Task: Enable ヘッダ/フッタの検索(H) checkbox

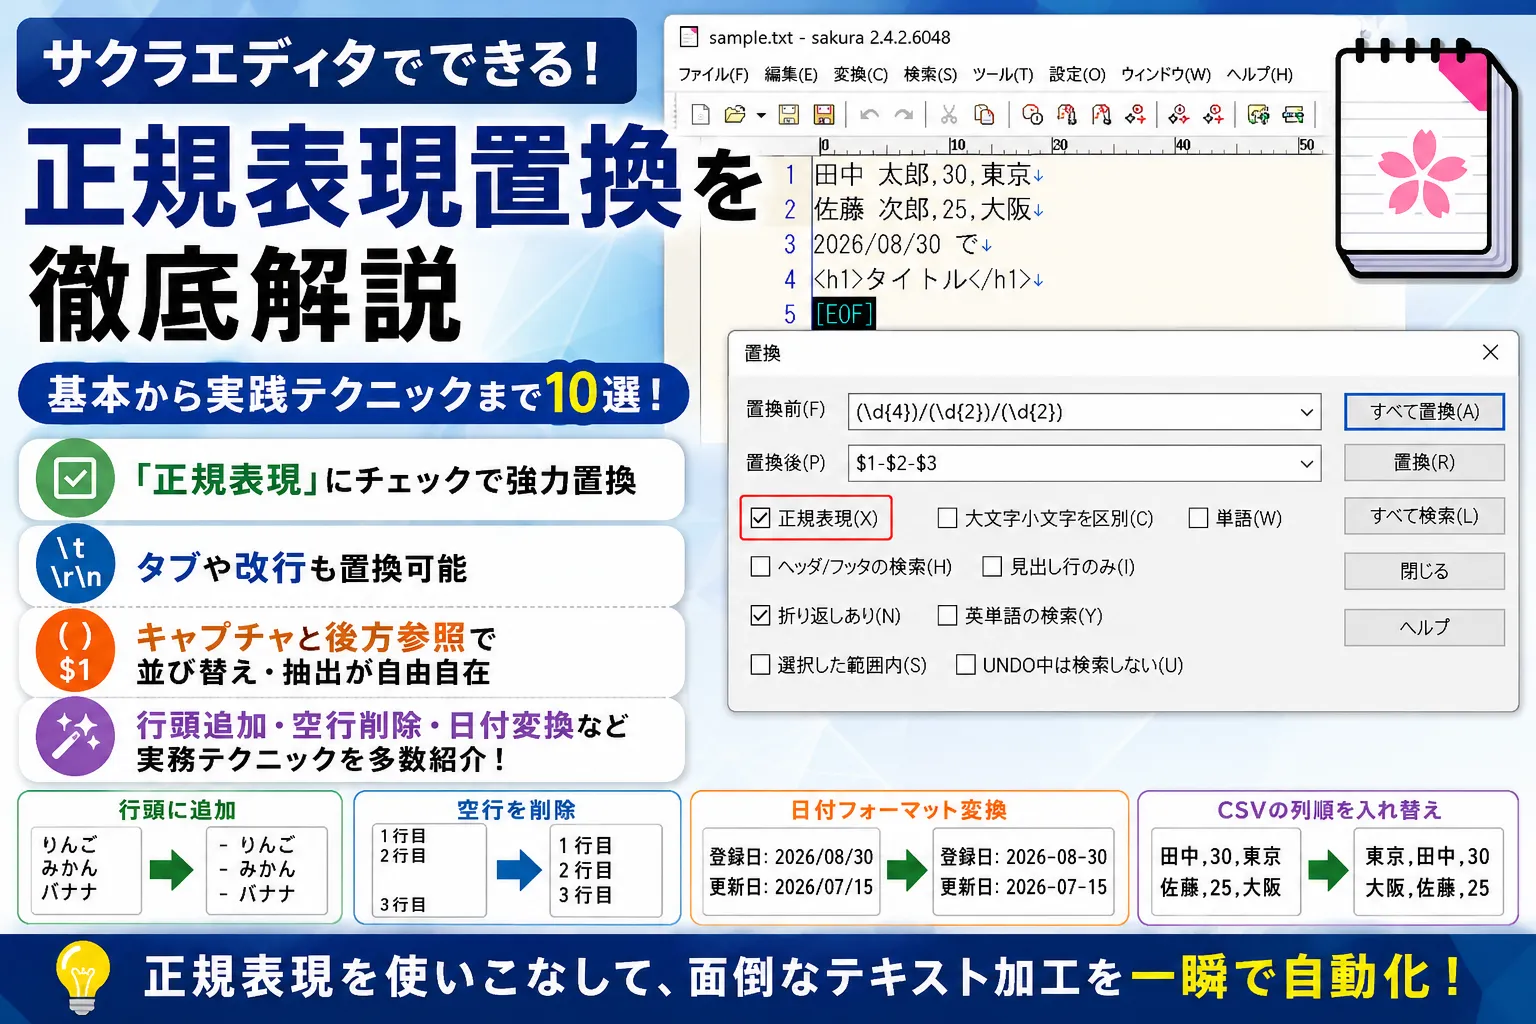Action: (x=760, y=567)
